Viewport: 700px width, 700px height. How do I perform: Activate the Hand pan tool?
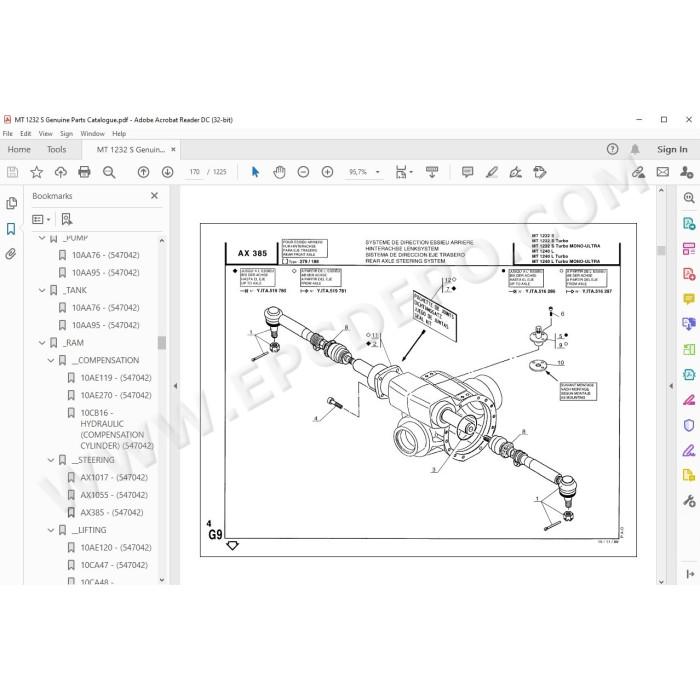[x=279, y=172]
